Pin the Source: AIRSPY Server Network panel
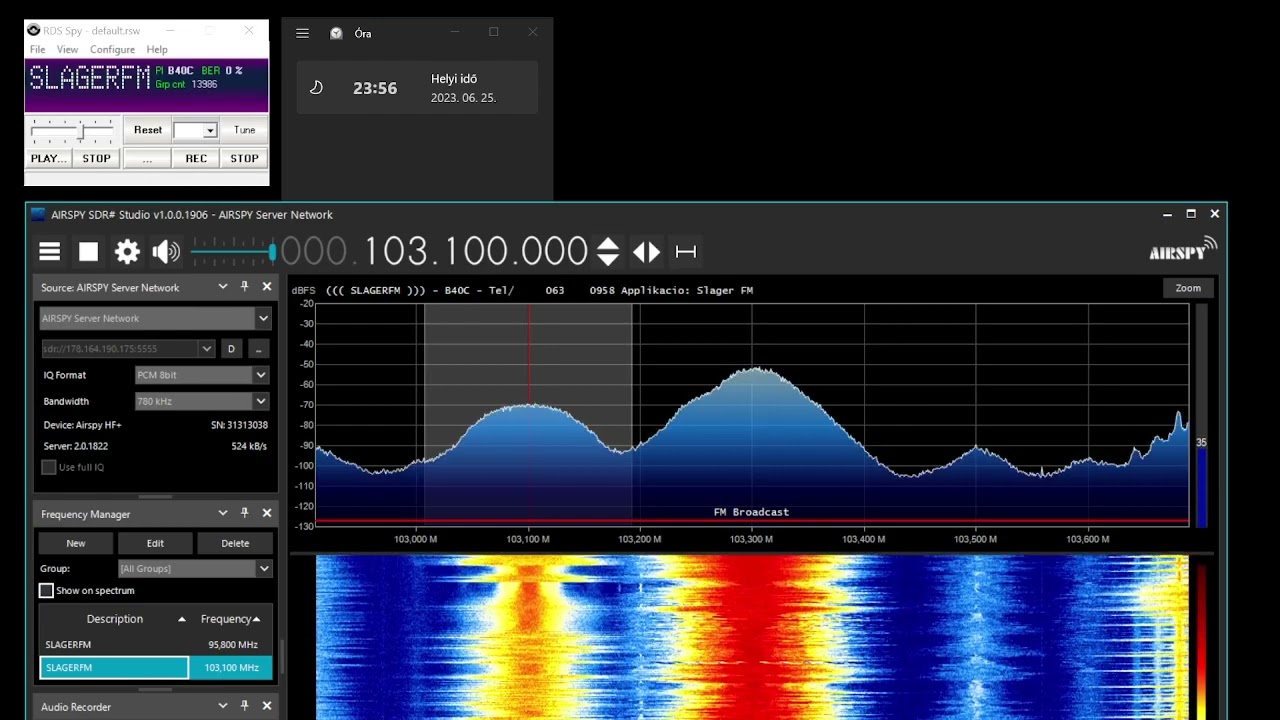 [244, 287]
